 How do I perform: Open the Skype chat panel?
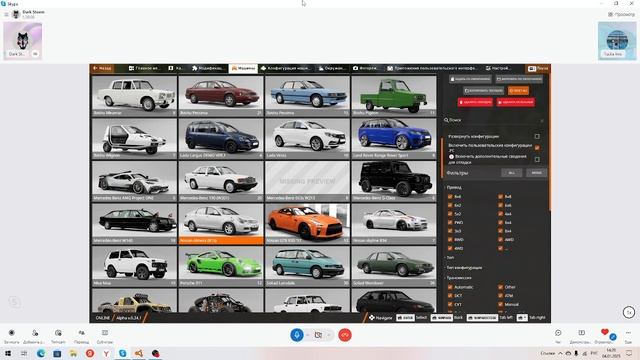click(558, 336)
